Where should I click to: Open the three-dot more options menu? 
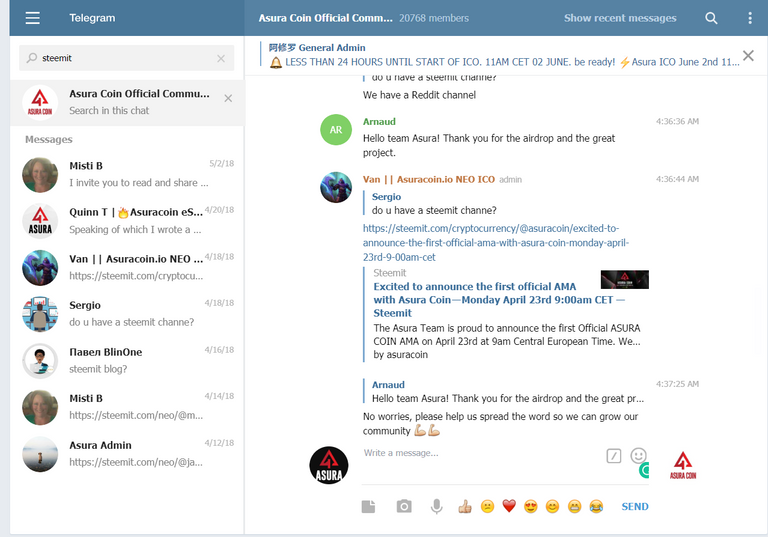[x=750, y=18]
